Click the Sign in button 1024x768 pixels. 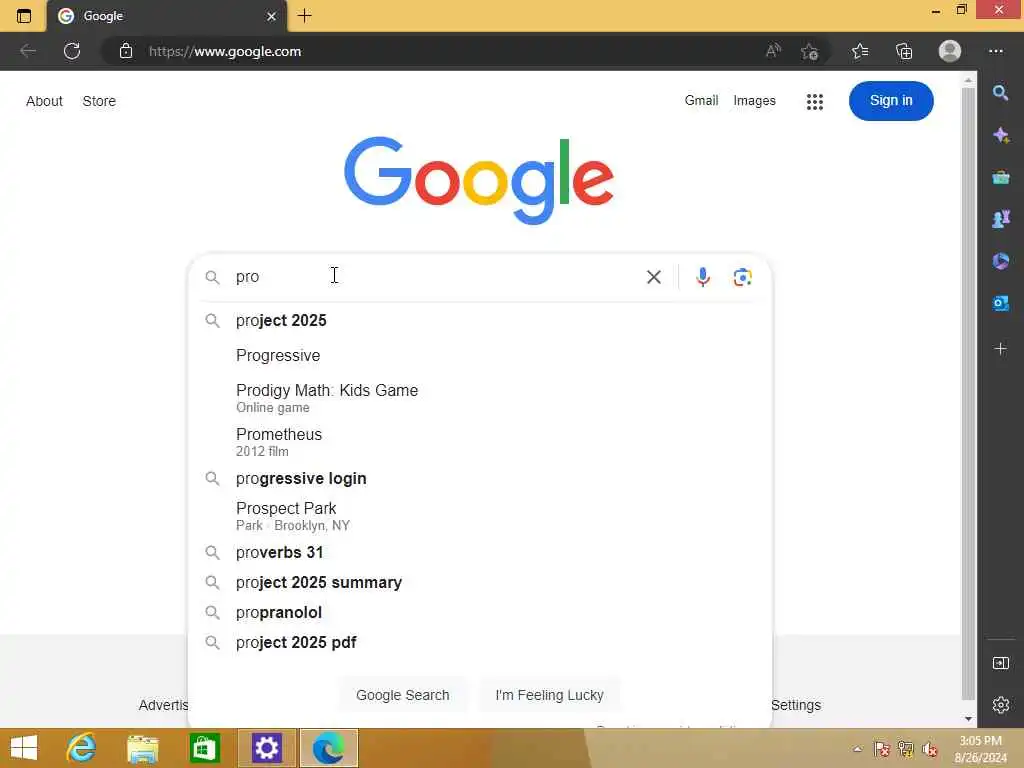coord(891,101)
